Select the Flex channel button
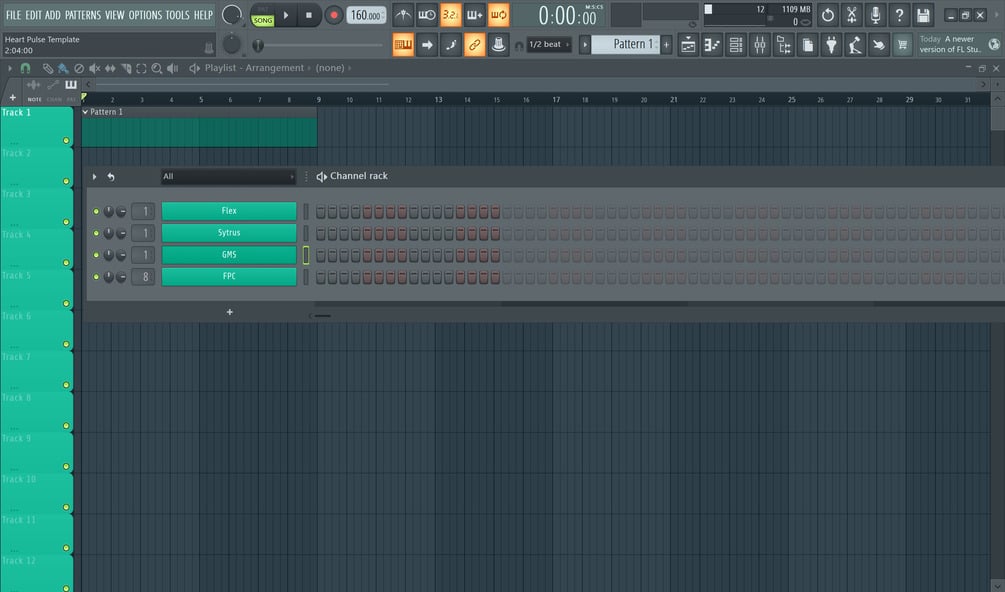This screenshot has height=592, width=1005. pyautogui.click(x=229, y=211)
